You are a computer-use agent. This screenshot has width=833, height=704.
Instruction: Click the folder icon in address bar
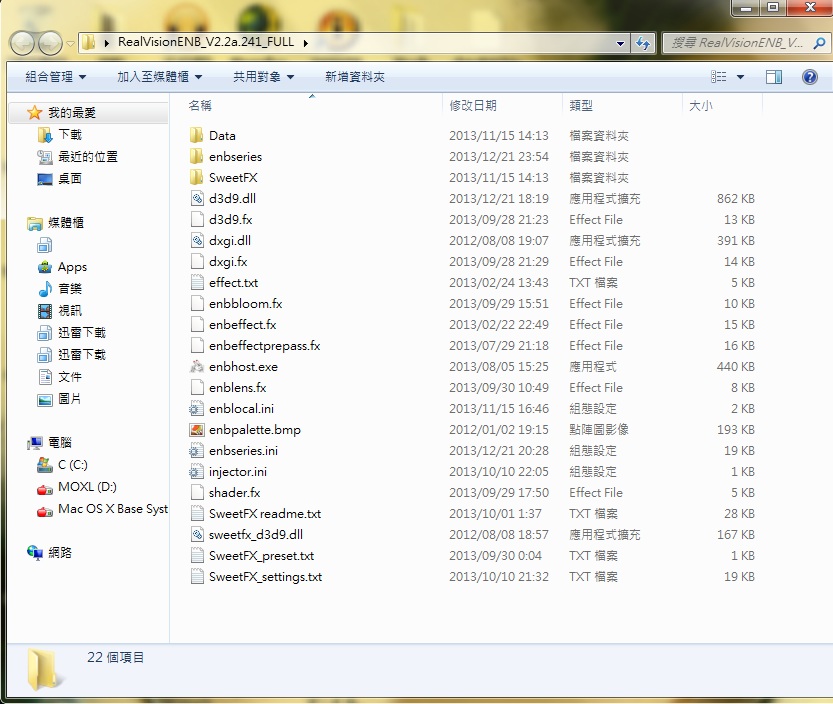pos(89,43)
